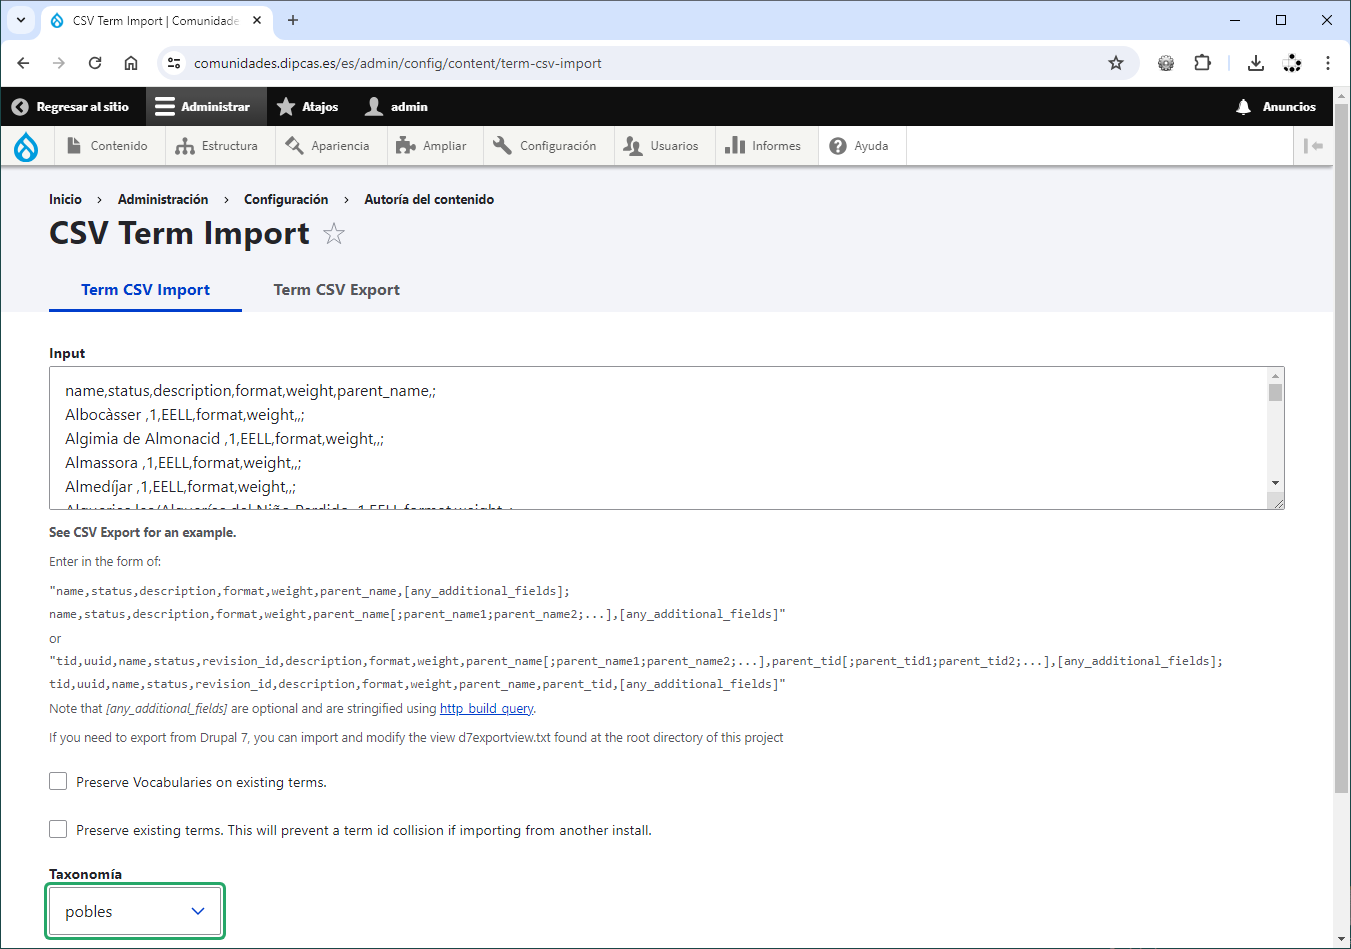Bookmark this page with the star icon
The image size is (1351, 949).
(1116, 63)
